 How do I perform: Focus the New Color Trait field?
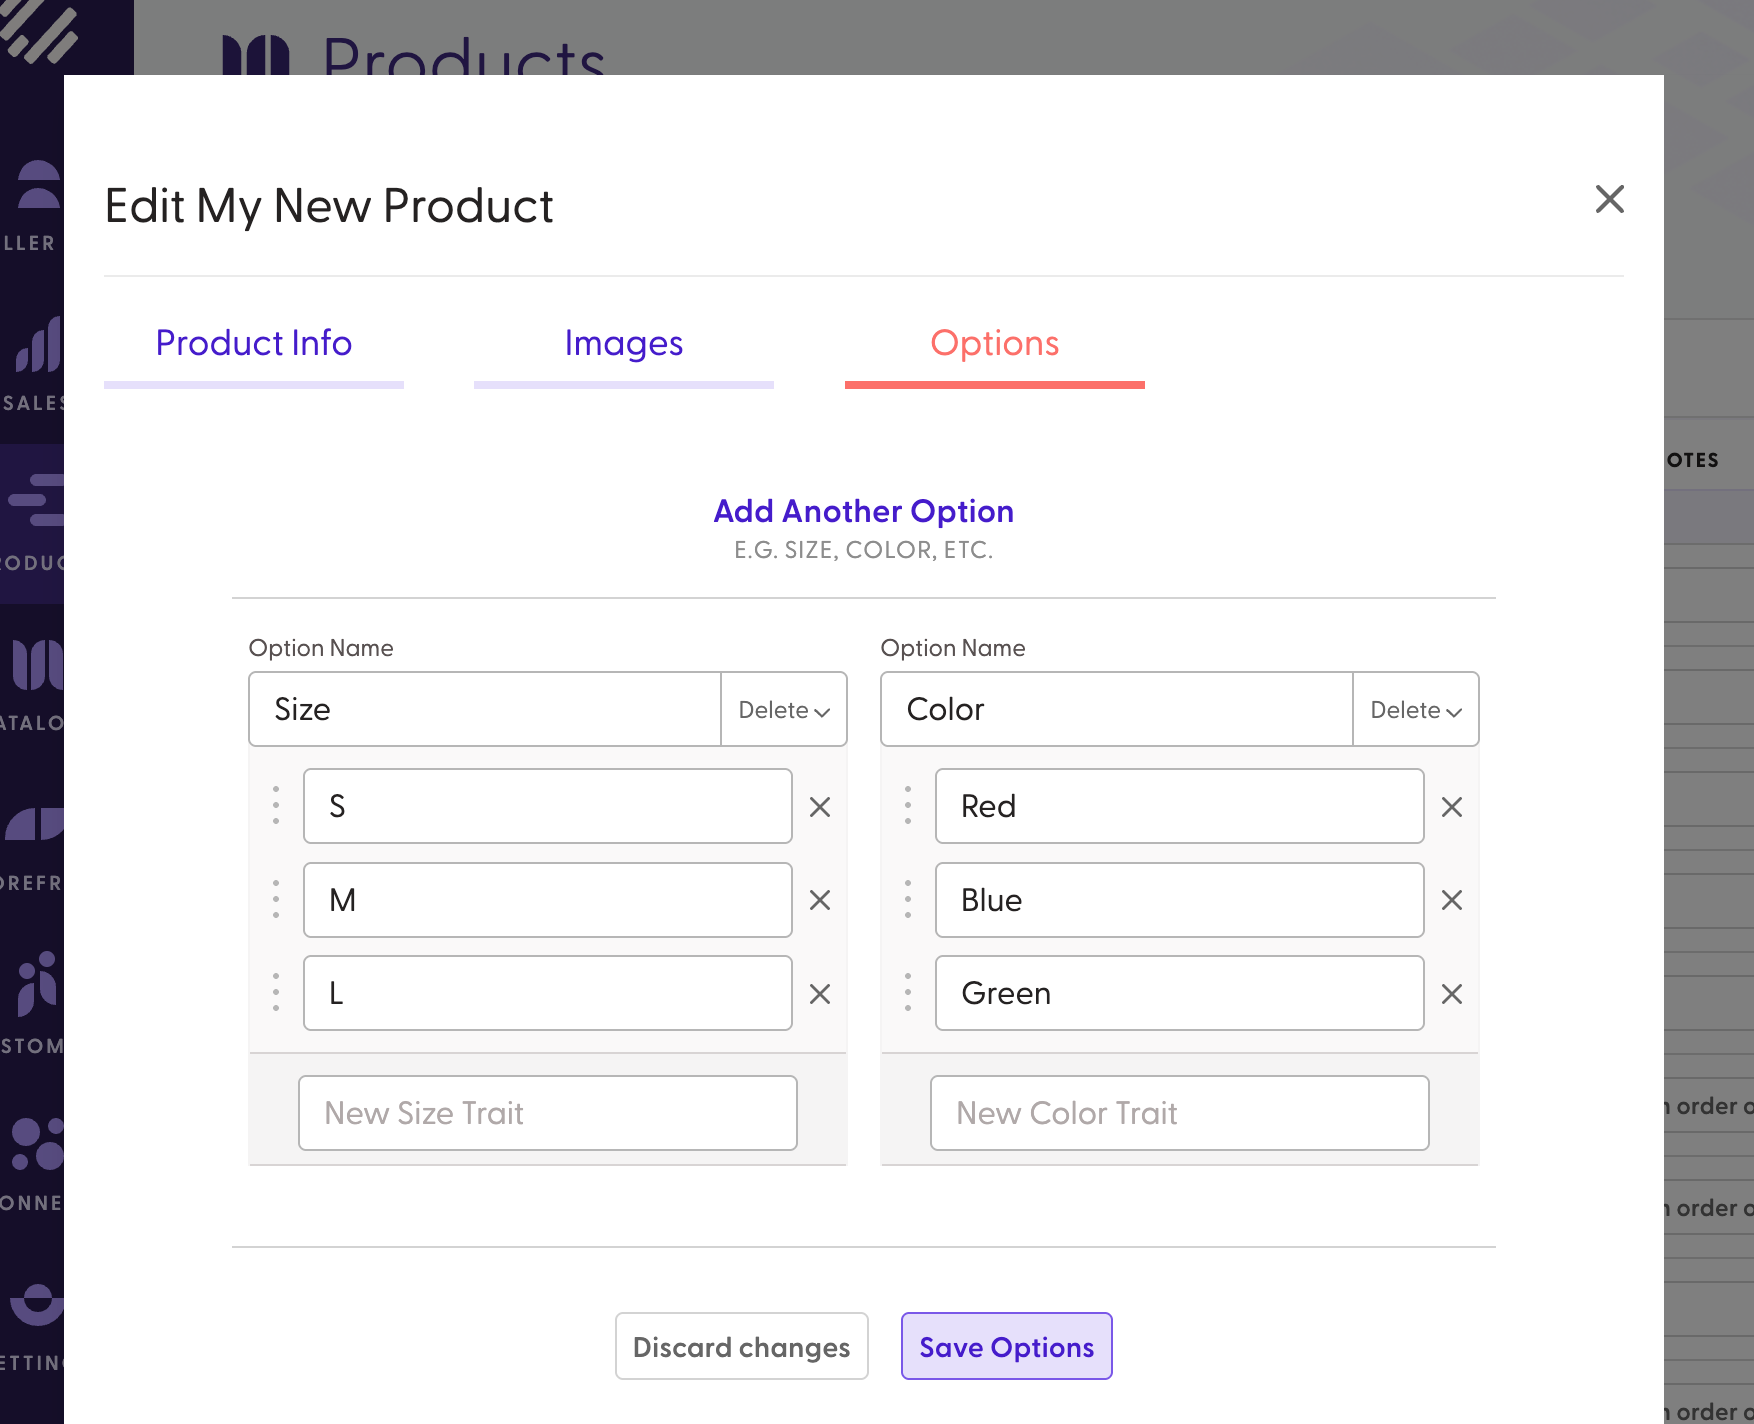click(x=1180, y=1113)
